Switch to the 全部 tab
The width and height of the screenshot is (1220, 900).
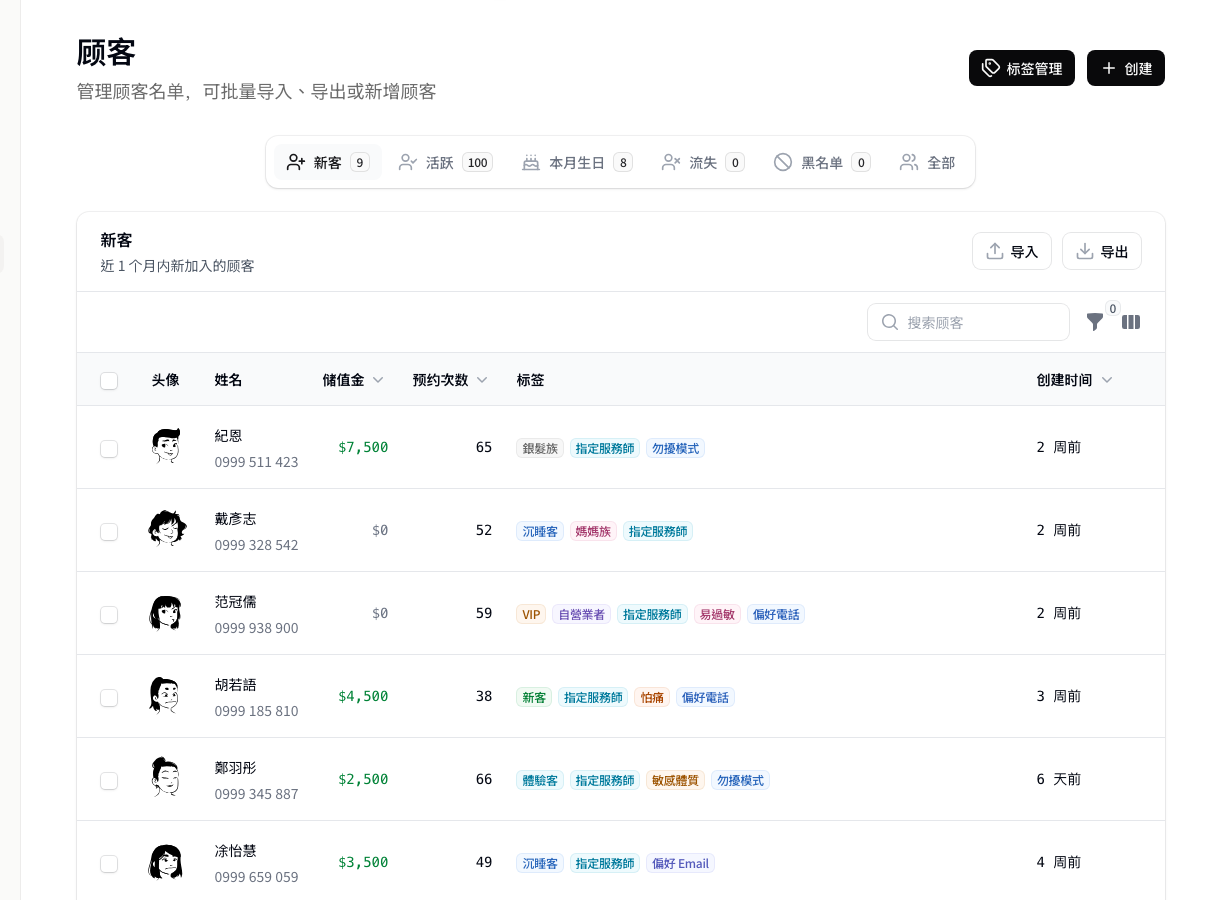click(926, 162)
